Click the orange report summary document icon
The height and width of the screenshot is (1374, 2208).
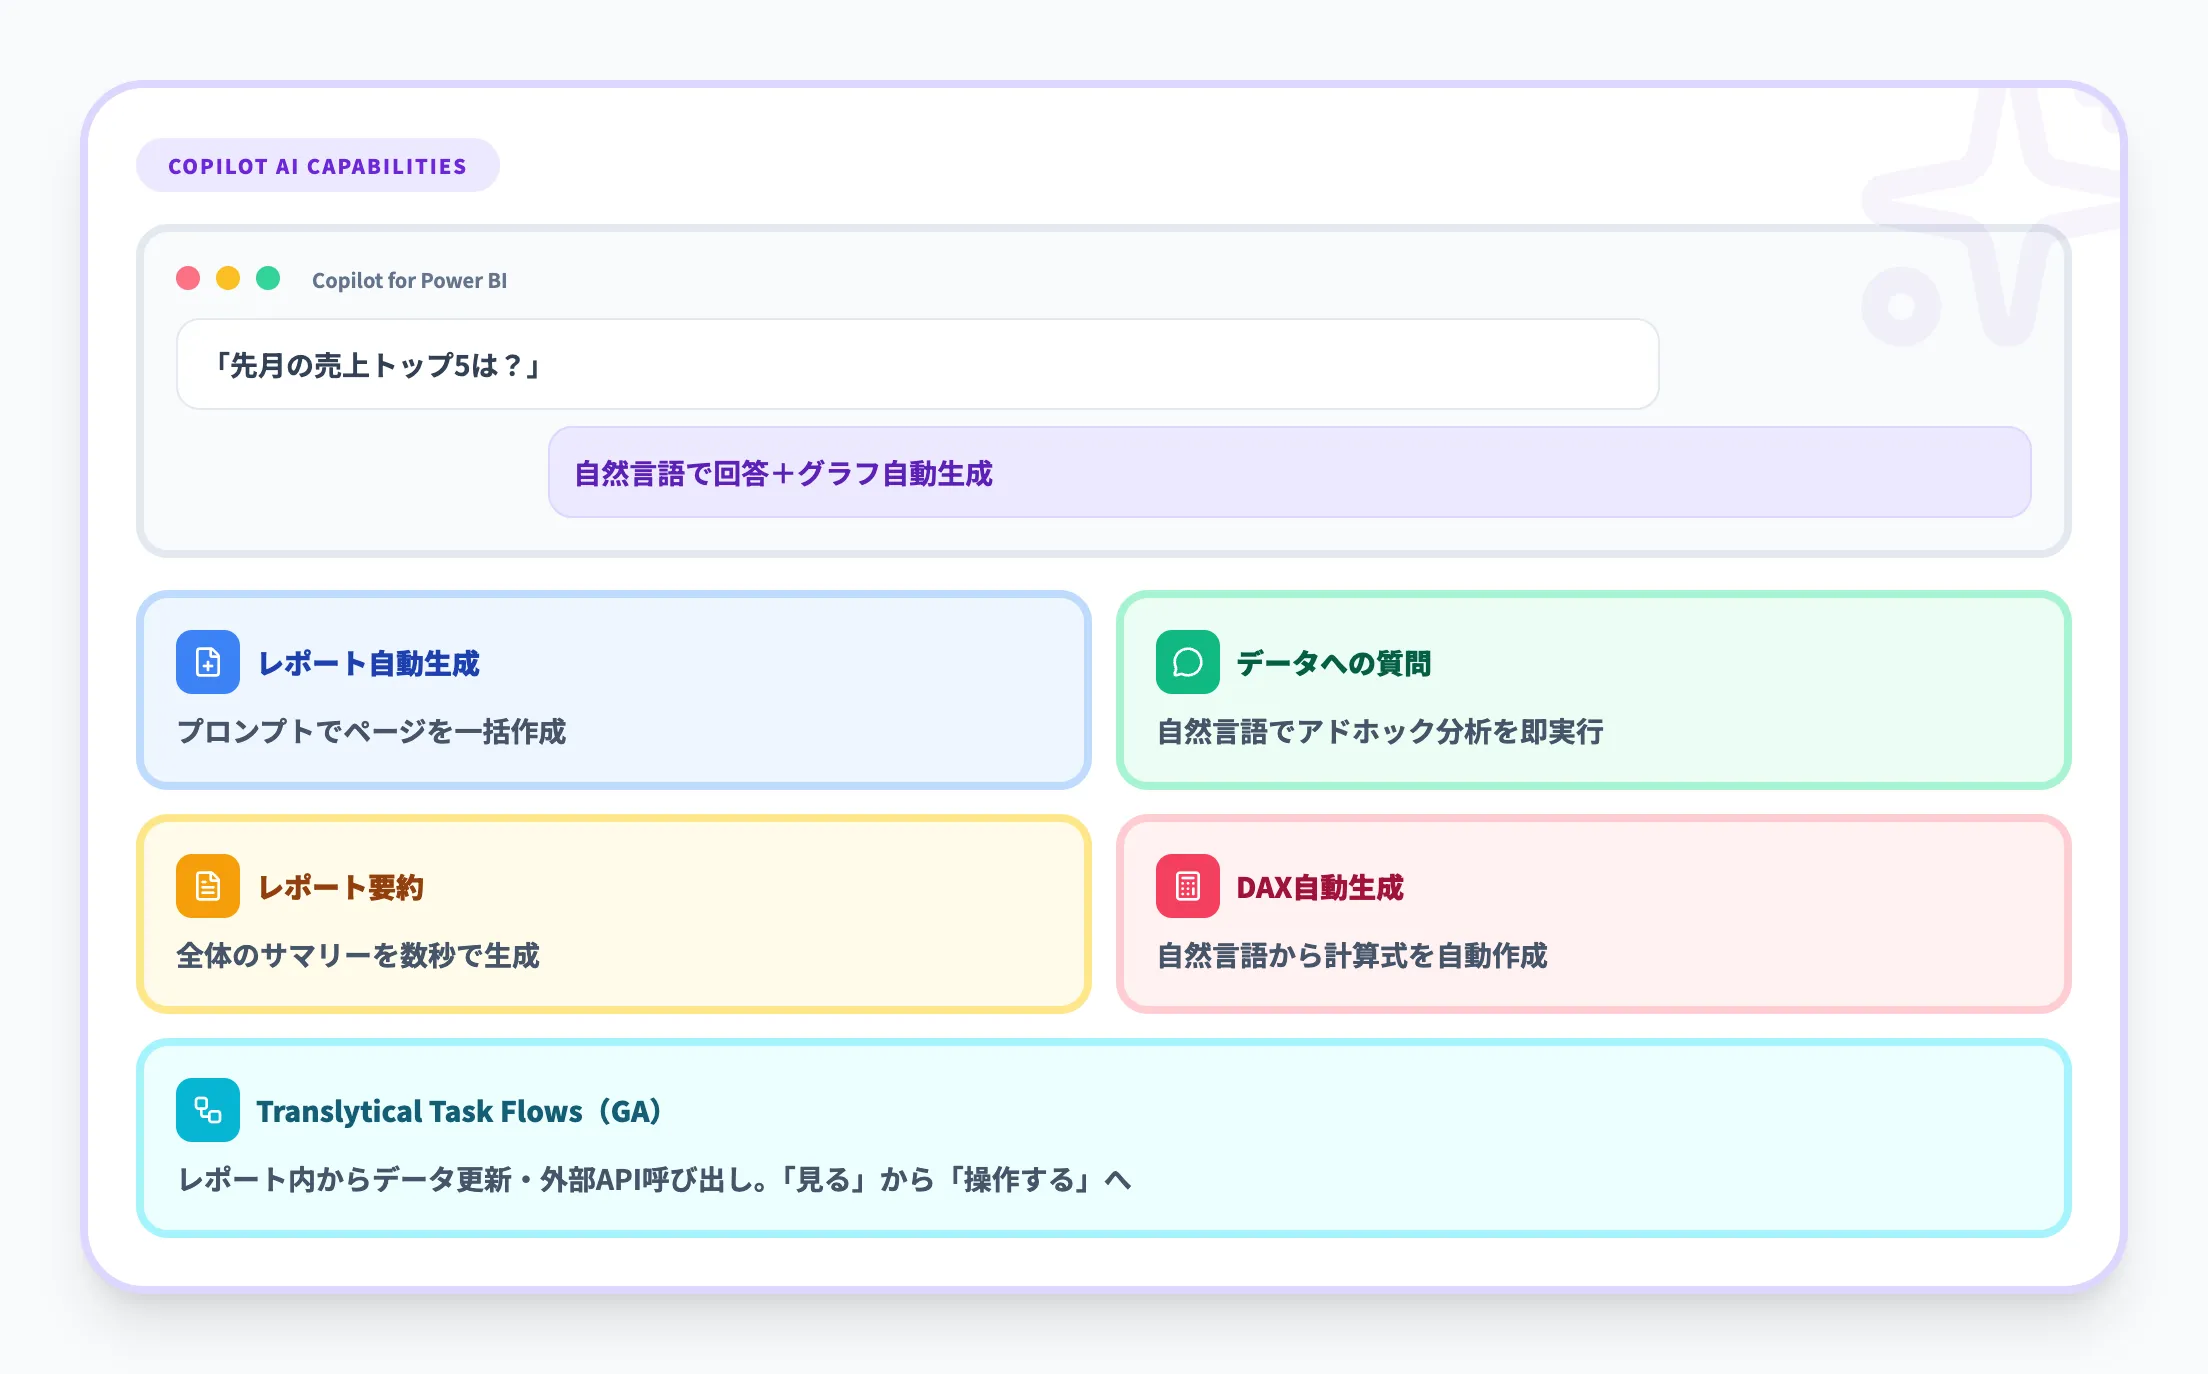(x=208, y=886)
